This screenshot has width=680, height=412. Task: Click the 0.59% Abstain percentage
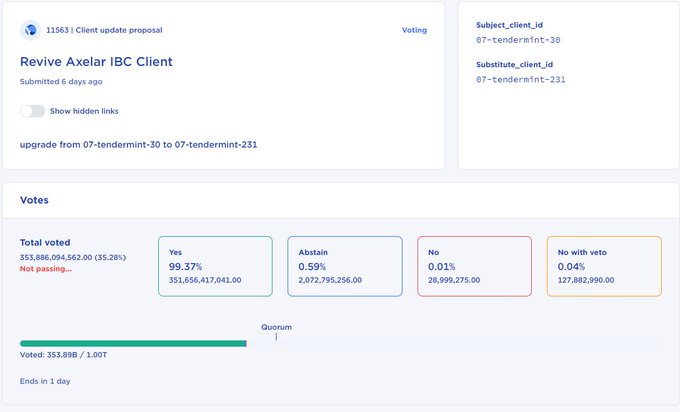click(x=312, y=267)
